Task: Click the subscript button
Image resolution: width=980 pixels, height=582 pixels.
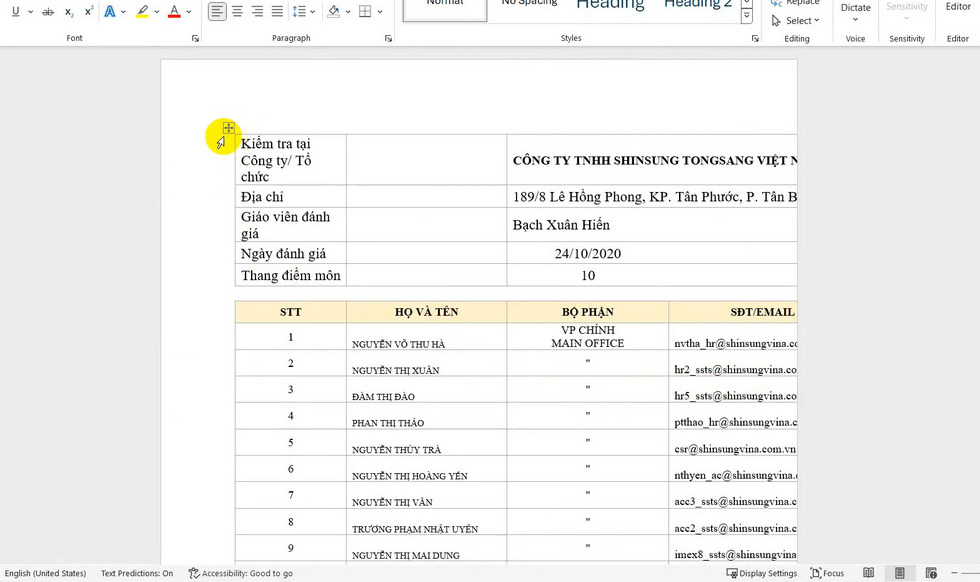Action: pyautogui.click(x=69, y=12)
